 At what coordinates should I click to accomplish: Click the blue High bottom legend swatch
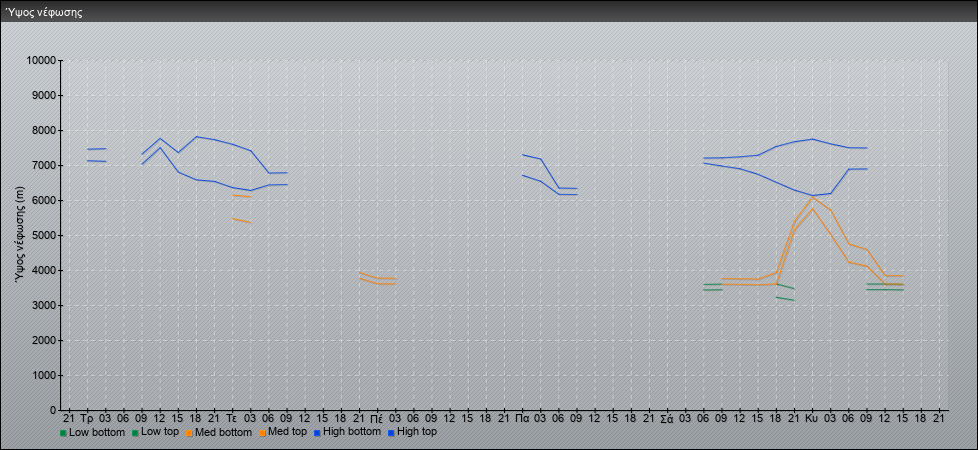click(317, 433)
